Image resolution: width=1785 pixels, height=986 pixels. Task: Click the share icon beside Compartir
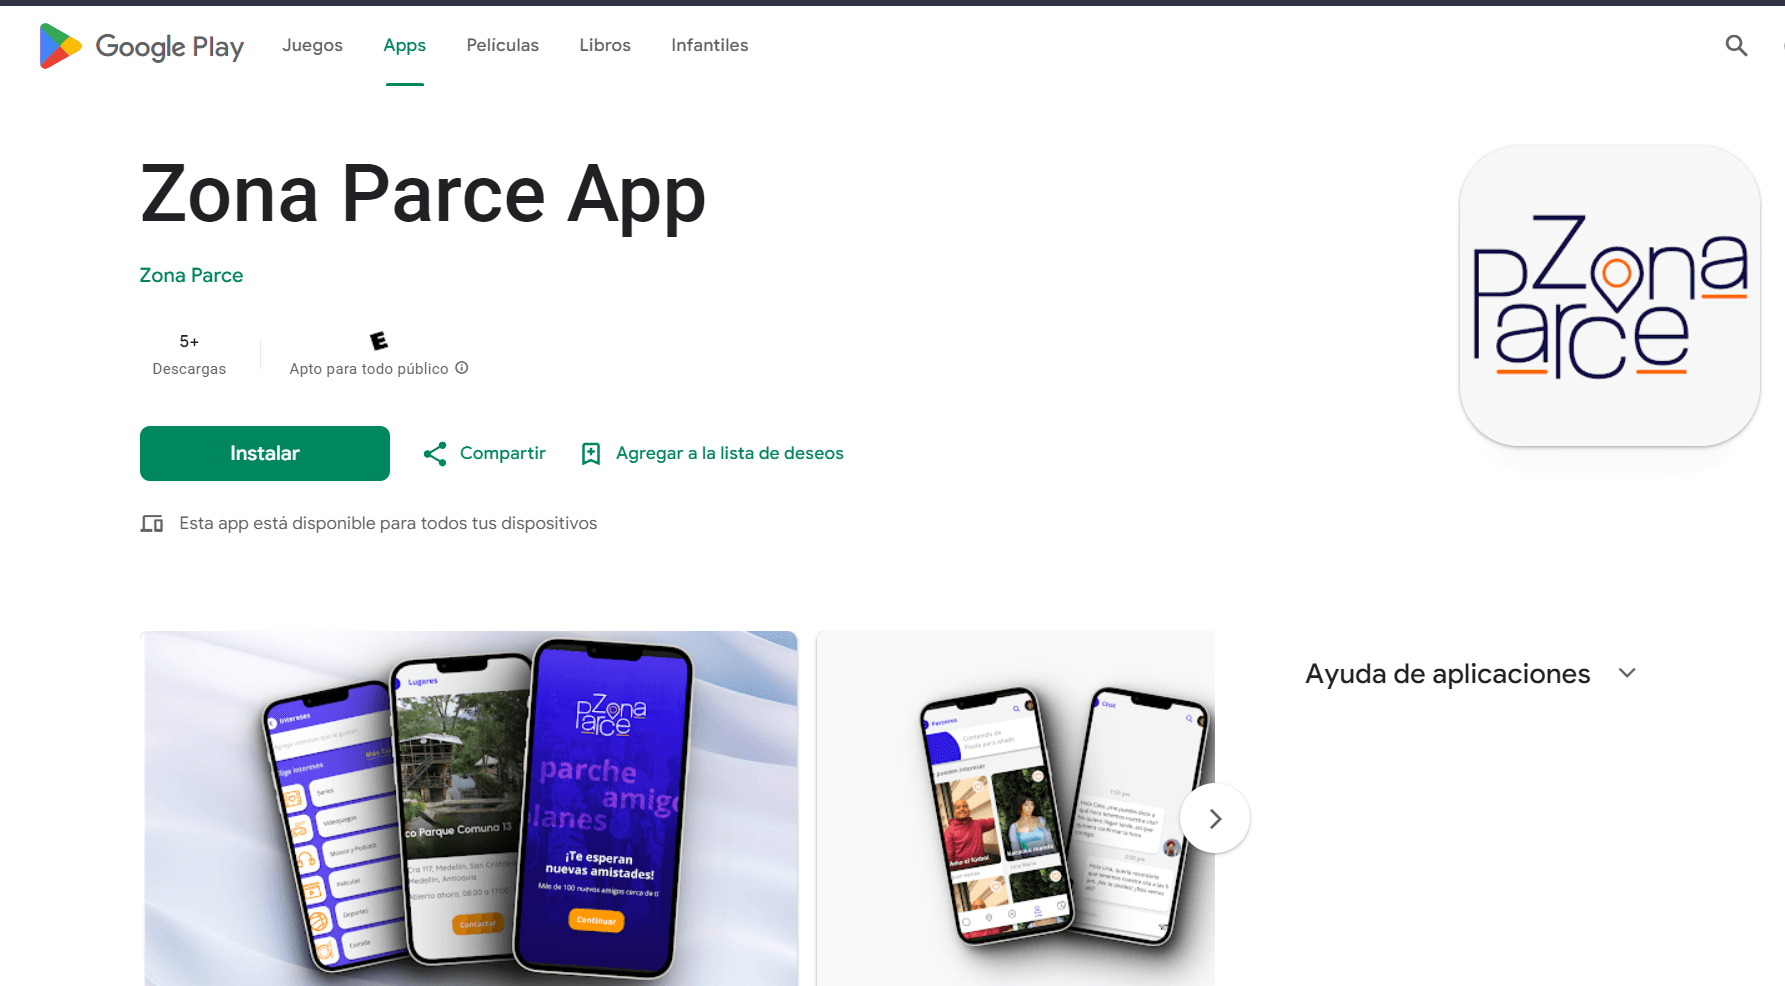435,454
